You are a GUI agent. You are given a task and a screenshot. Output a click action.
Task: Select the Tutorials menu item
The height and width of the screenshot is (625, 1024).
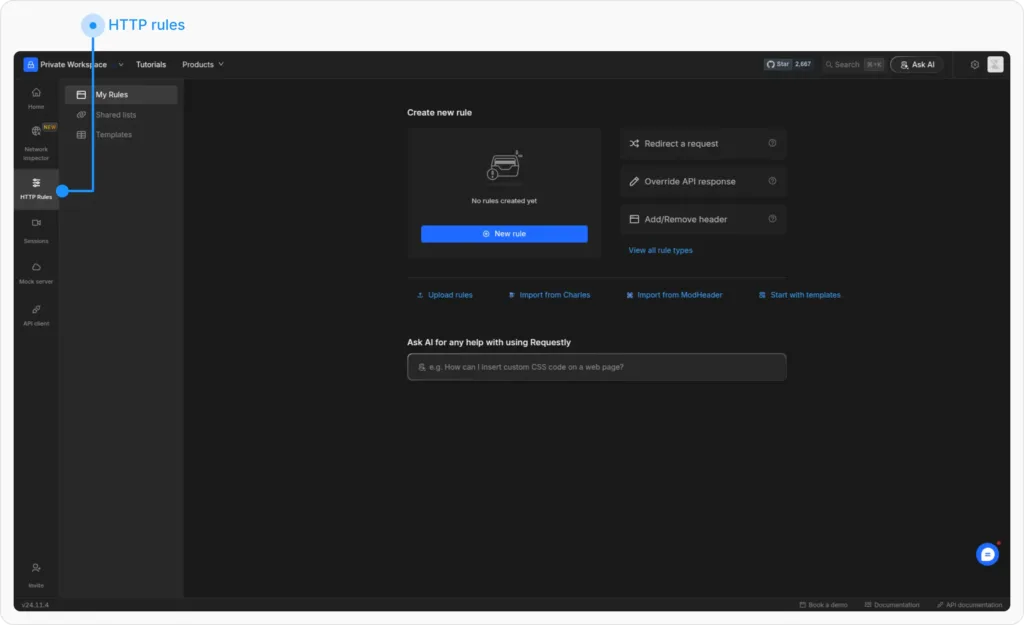pos(151,64)
